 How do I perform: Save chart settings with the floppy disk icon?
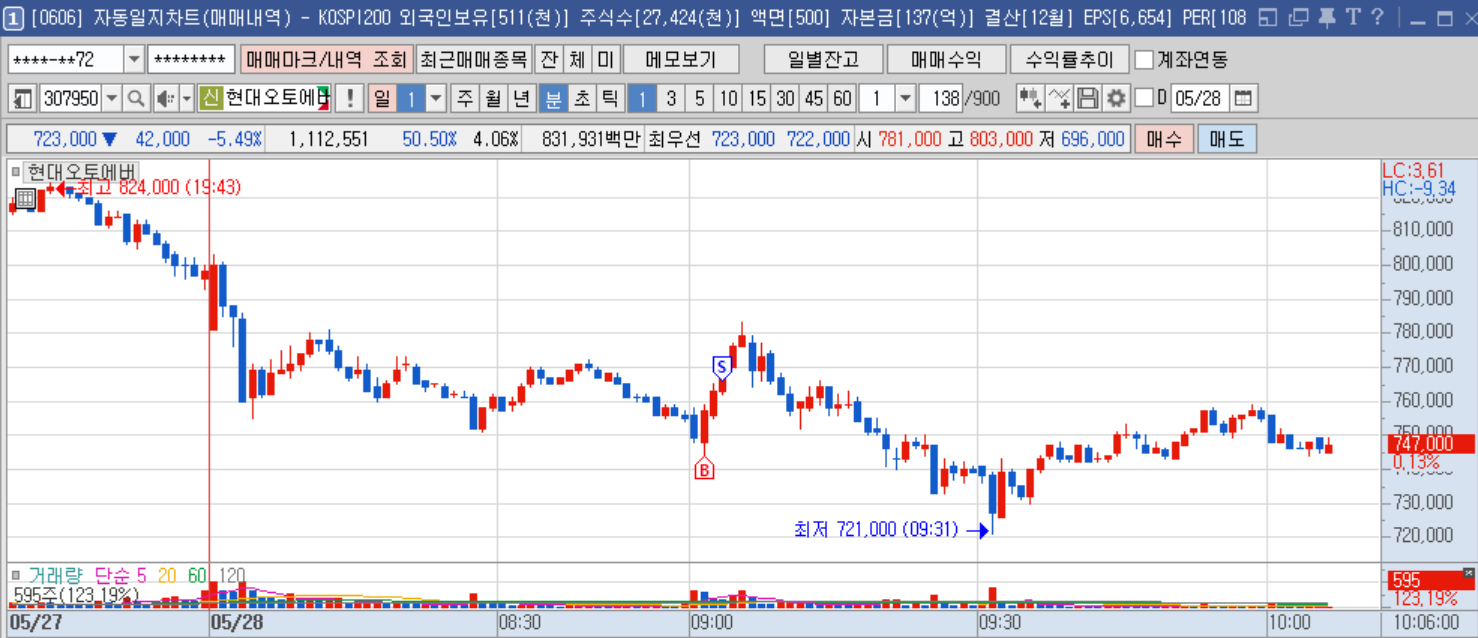coord(1088,98)
